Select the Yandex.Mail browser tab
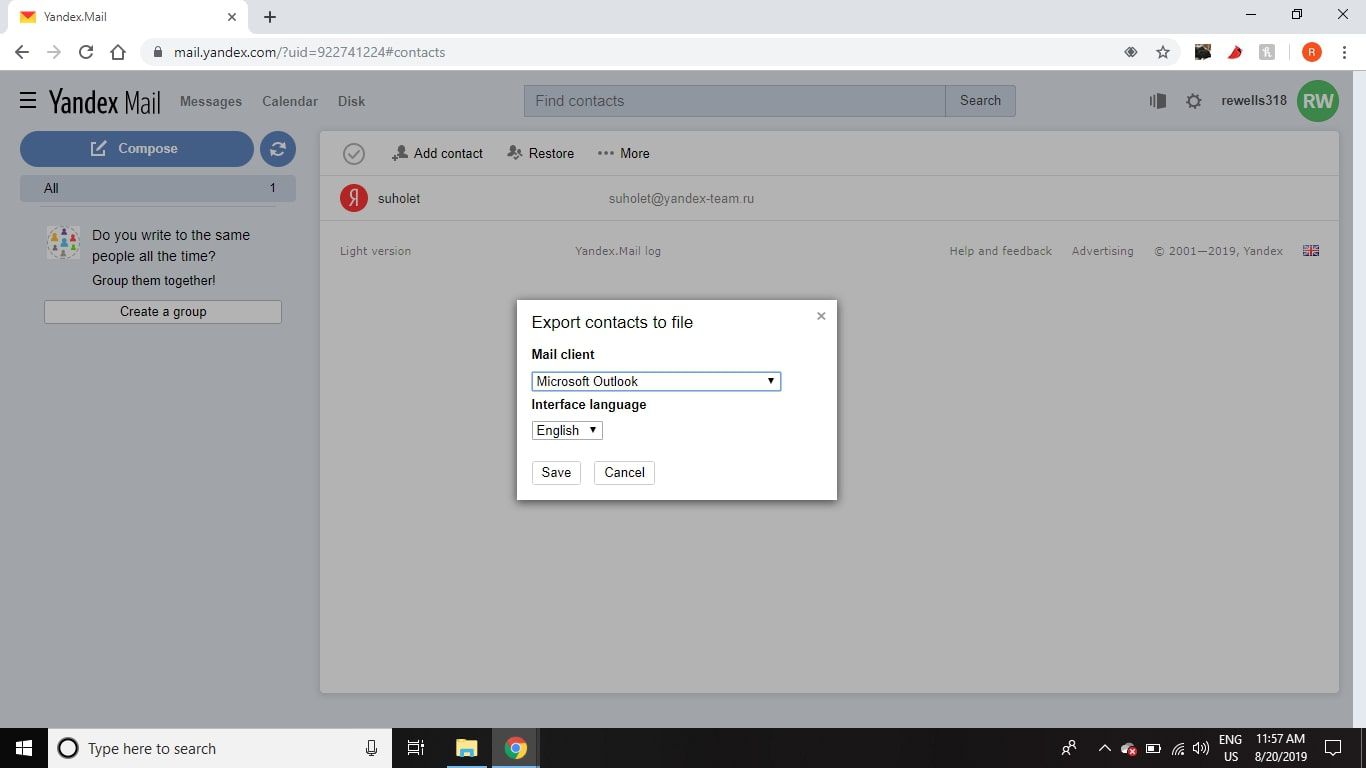Image resolution: width=1366 pixels, height=768 pixels. (127, 17)
